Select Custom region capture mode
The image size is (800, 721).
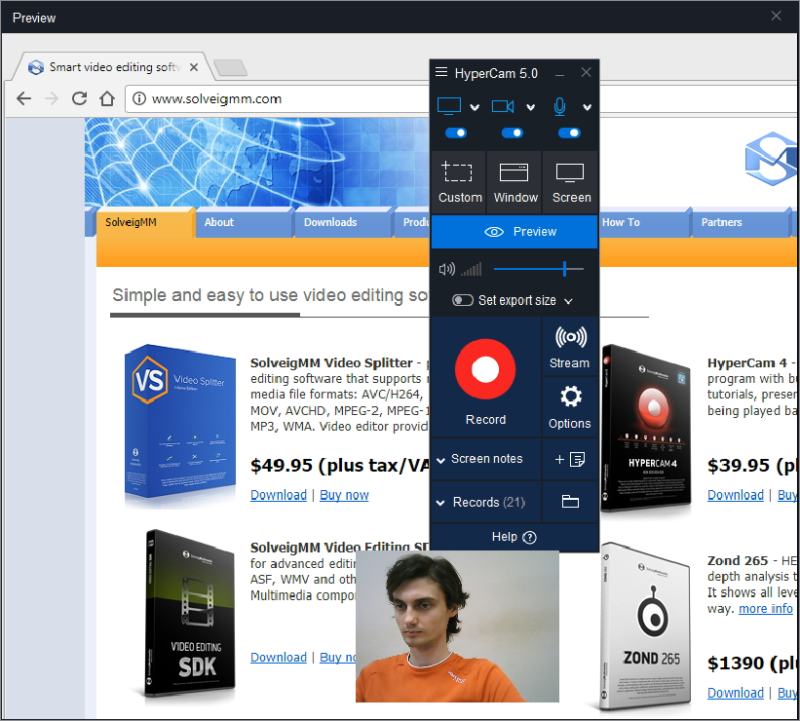459,182
